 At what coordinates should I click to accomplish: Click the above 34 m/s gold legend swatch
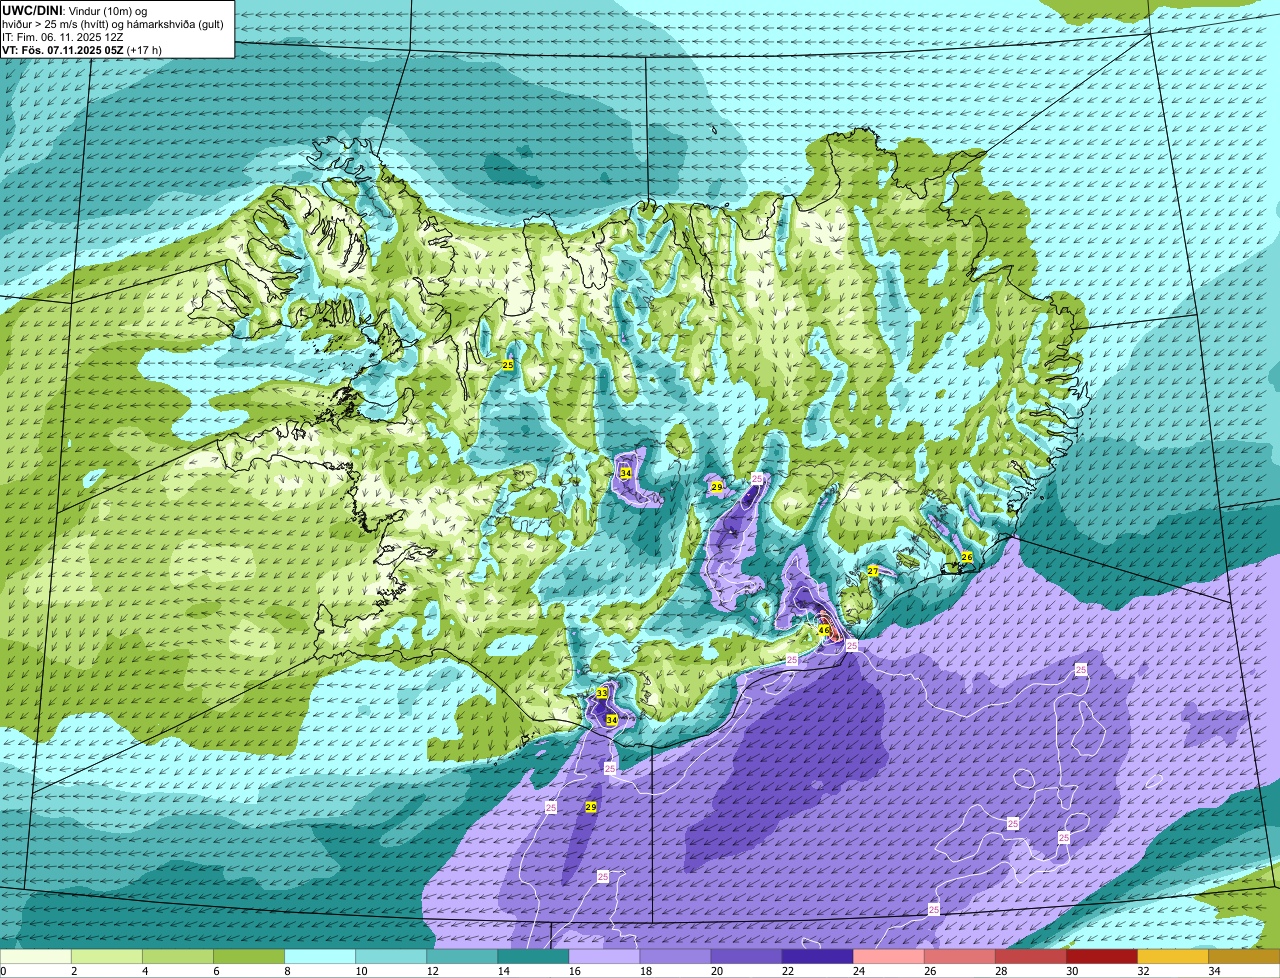tap(1244, 957)
